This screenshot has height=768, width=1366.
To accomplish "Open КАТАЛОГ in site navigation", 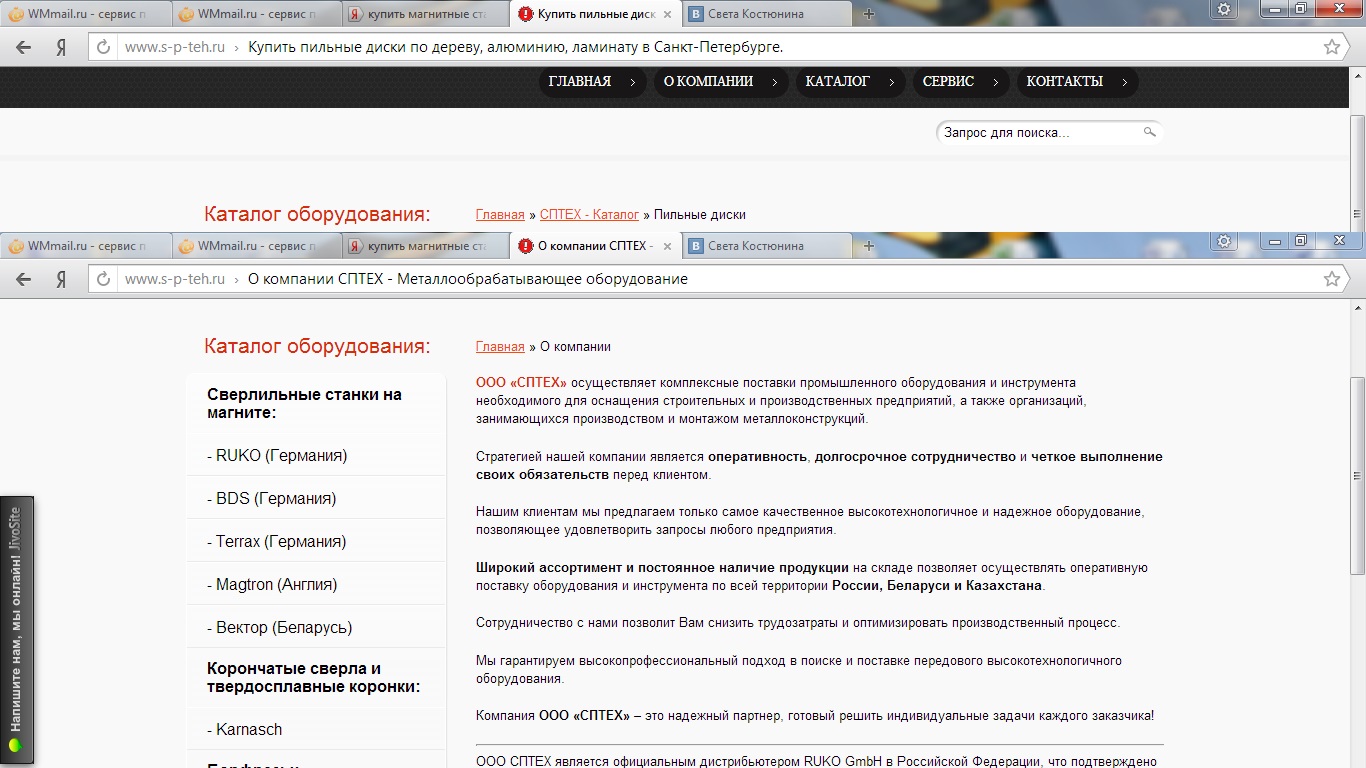I will coord(850,82).
